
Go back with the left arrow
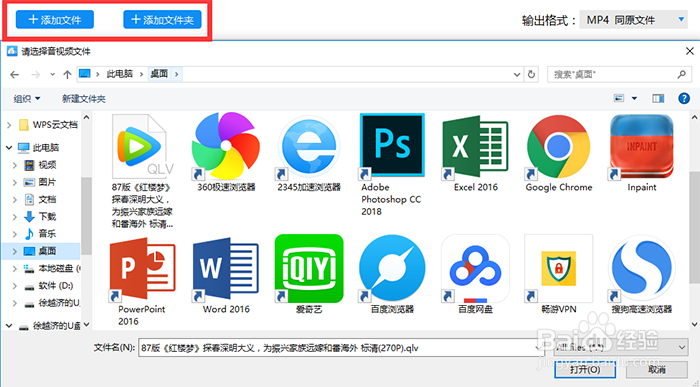point(14,75)
